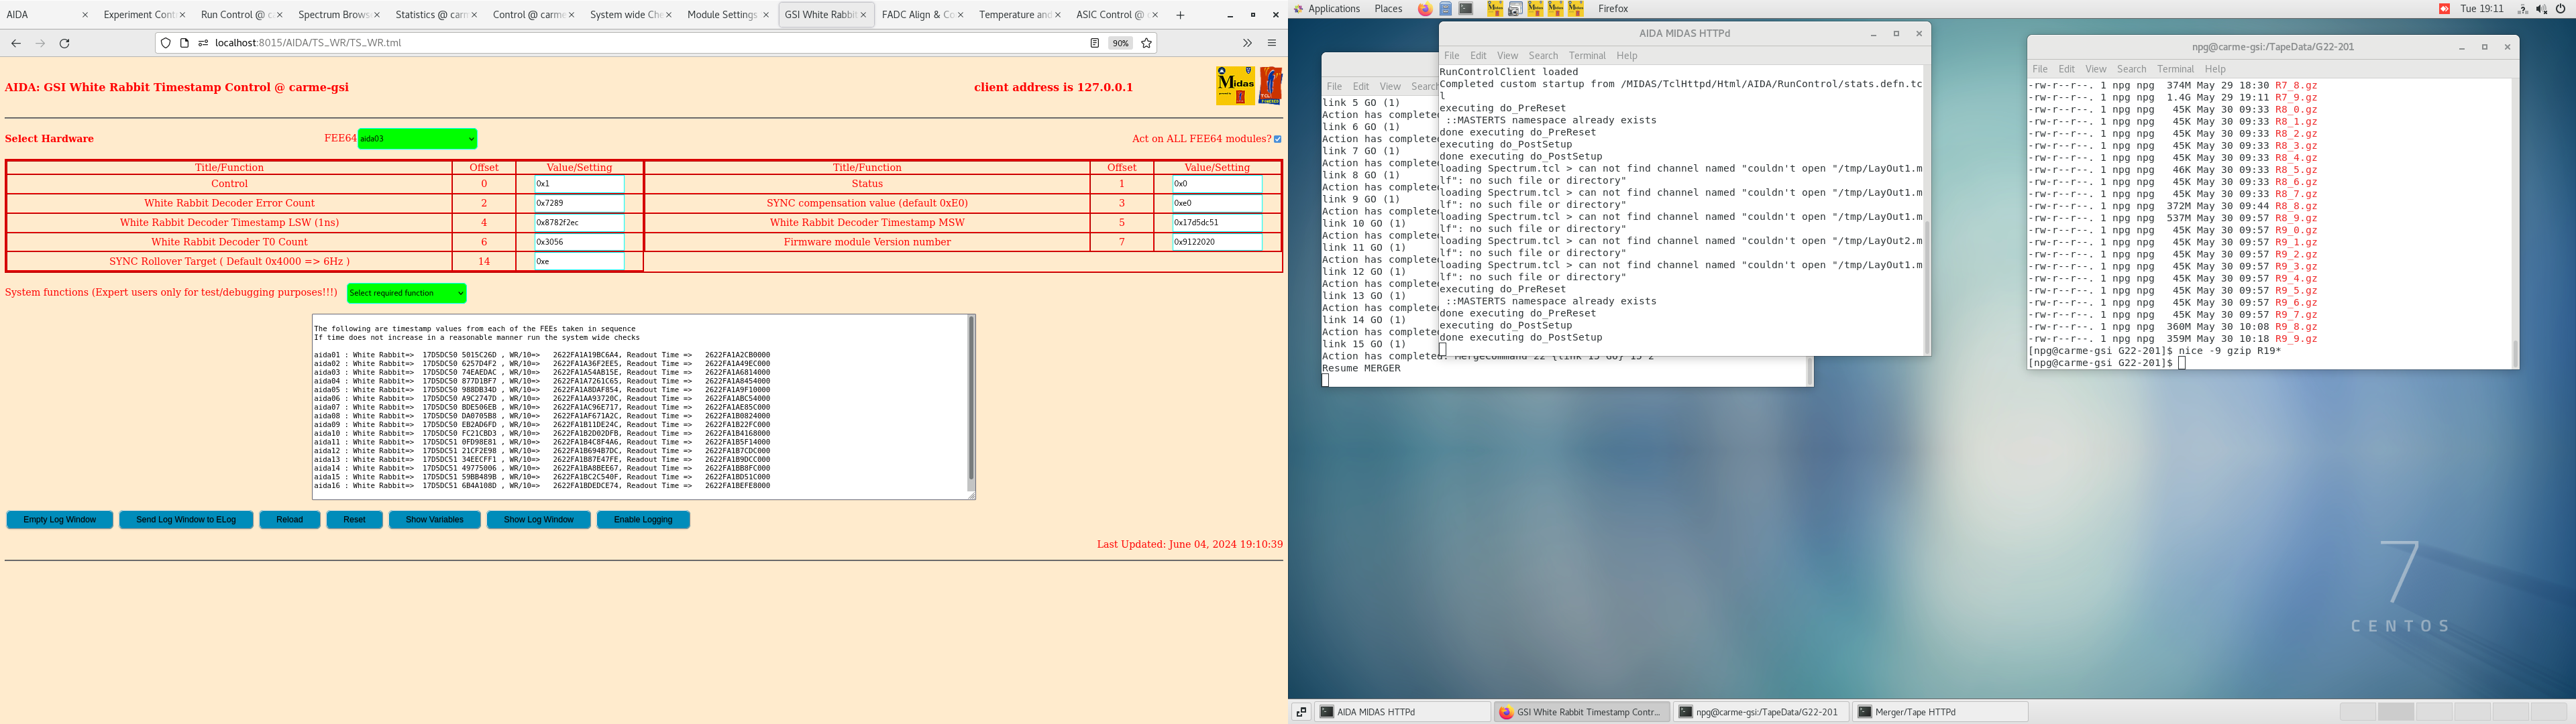2576x724 pixels.
Task: Bookmark page with the star icon
Action: 1147,43
